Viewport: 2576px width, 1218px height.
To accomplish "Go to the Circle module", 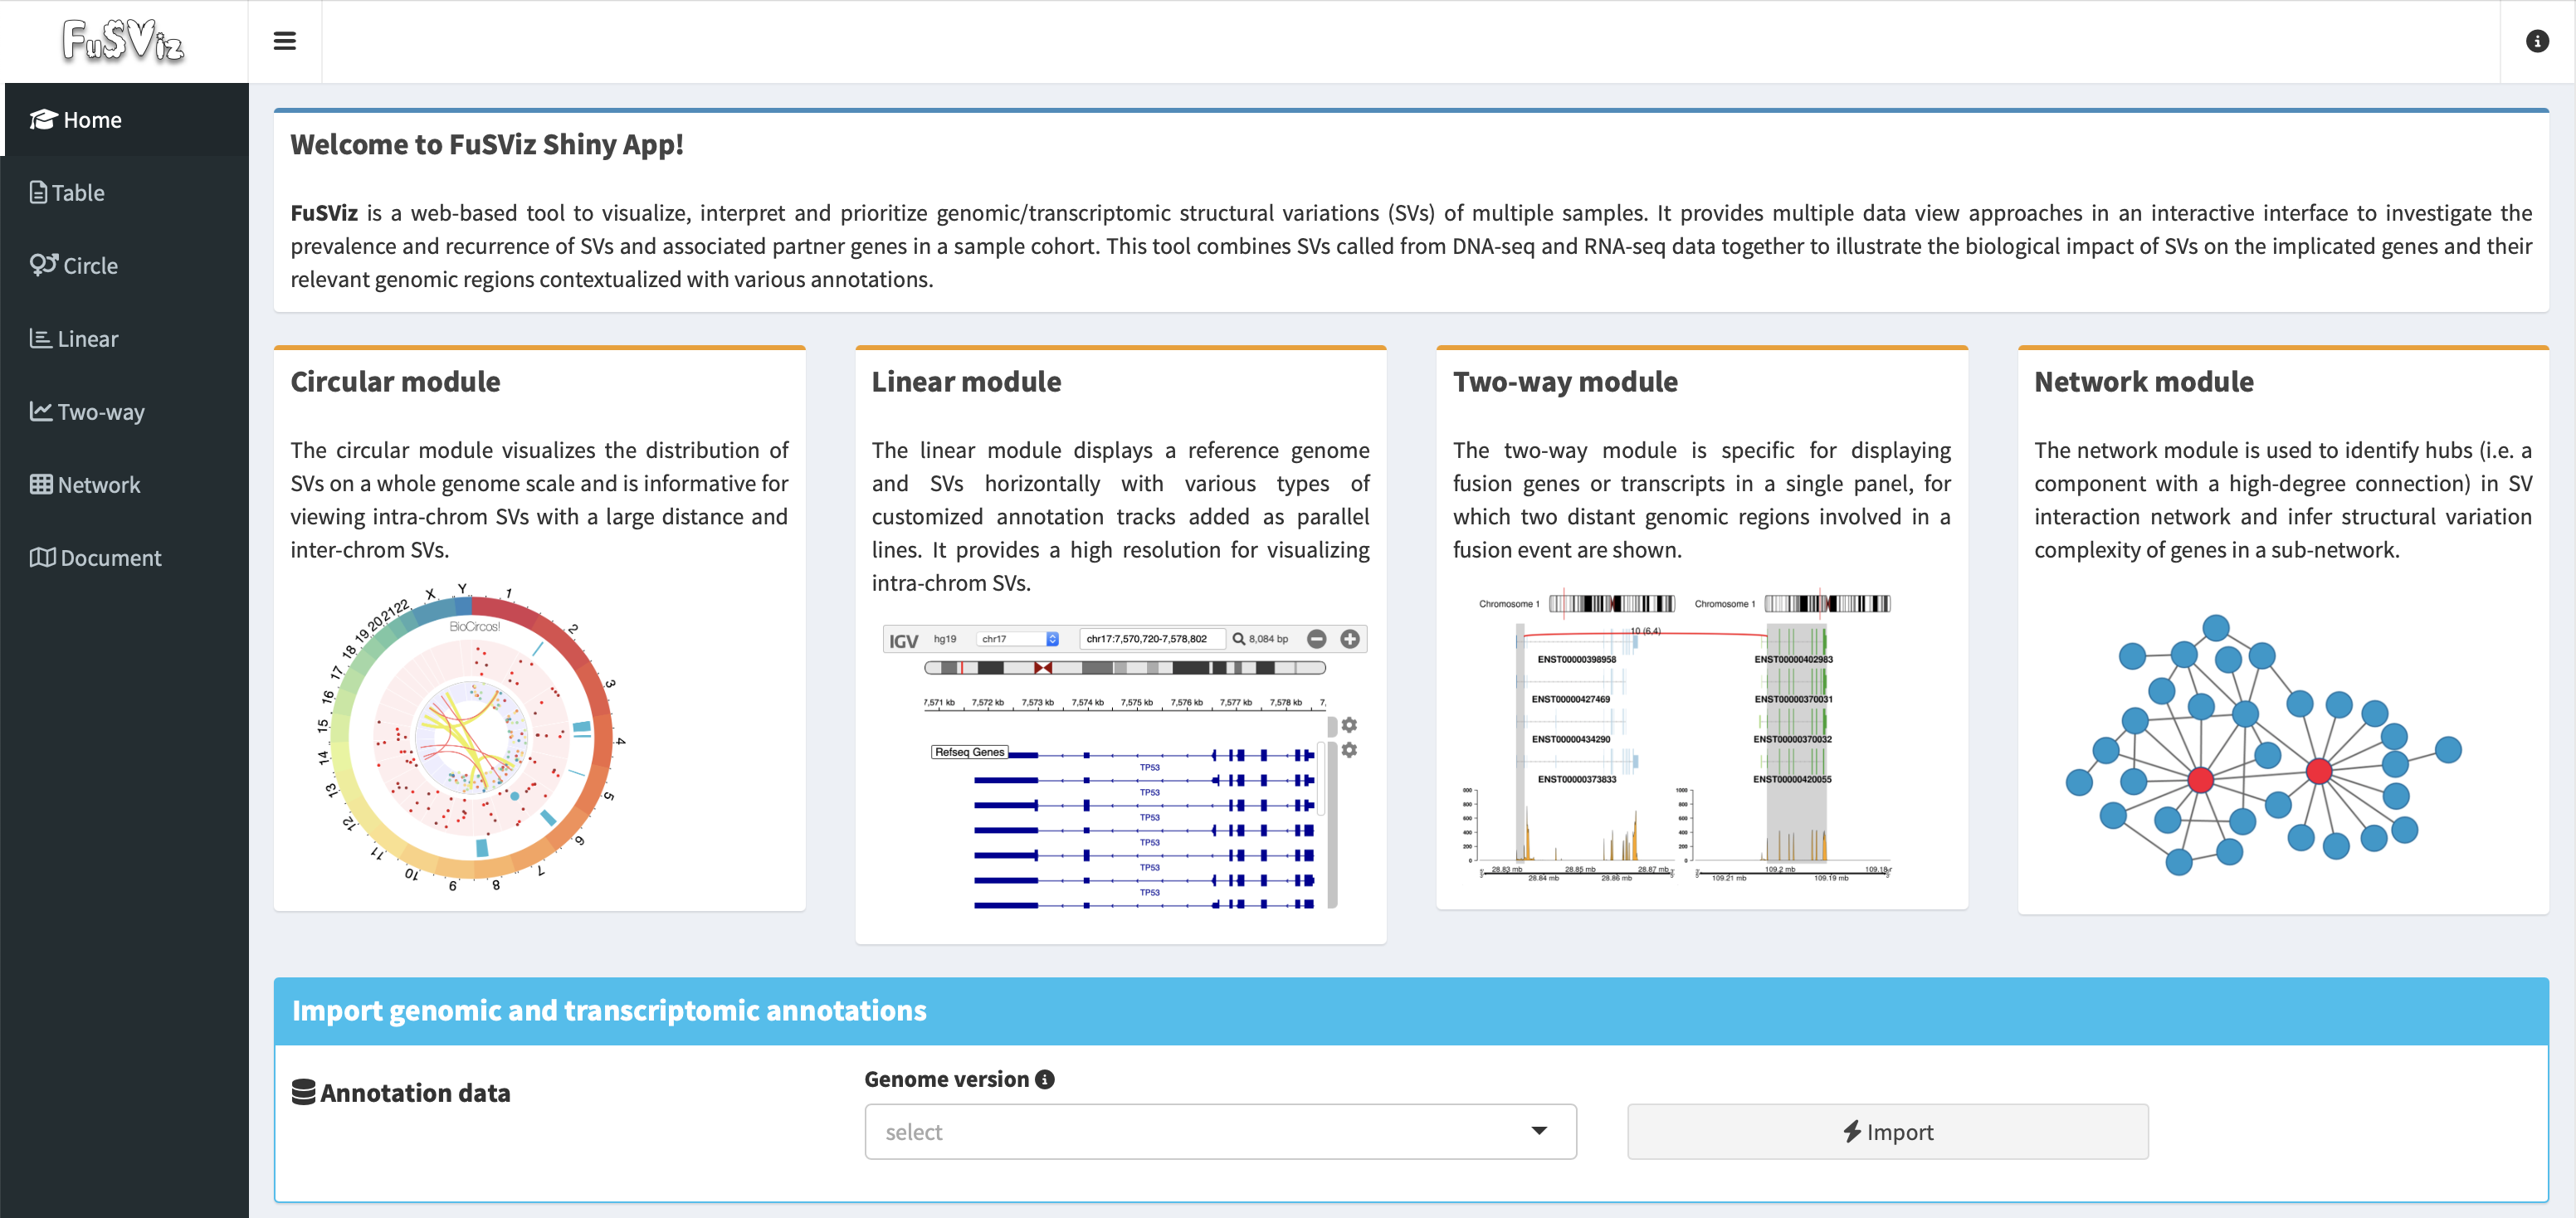I will (125, 266).
